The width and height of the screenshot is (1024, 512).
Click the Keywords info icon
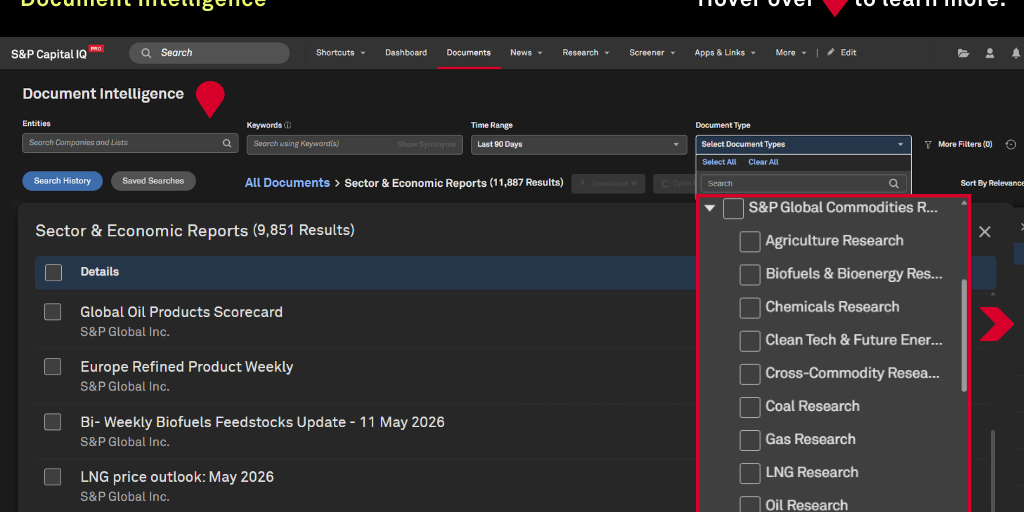coord(288,125)
